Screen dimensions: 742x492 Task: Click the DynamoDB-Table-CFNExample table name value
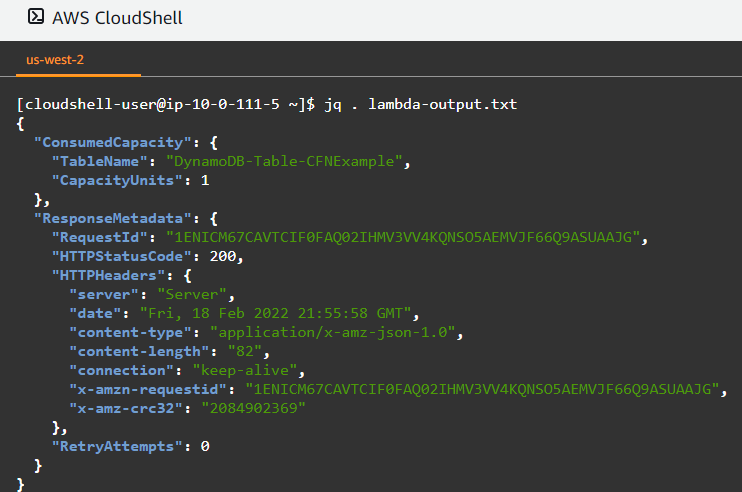coord(284,161)
